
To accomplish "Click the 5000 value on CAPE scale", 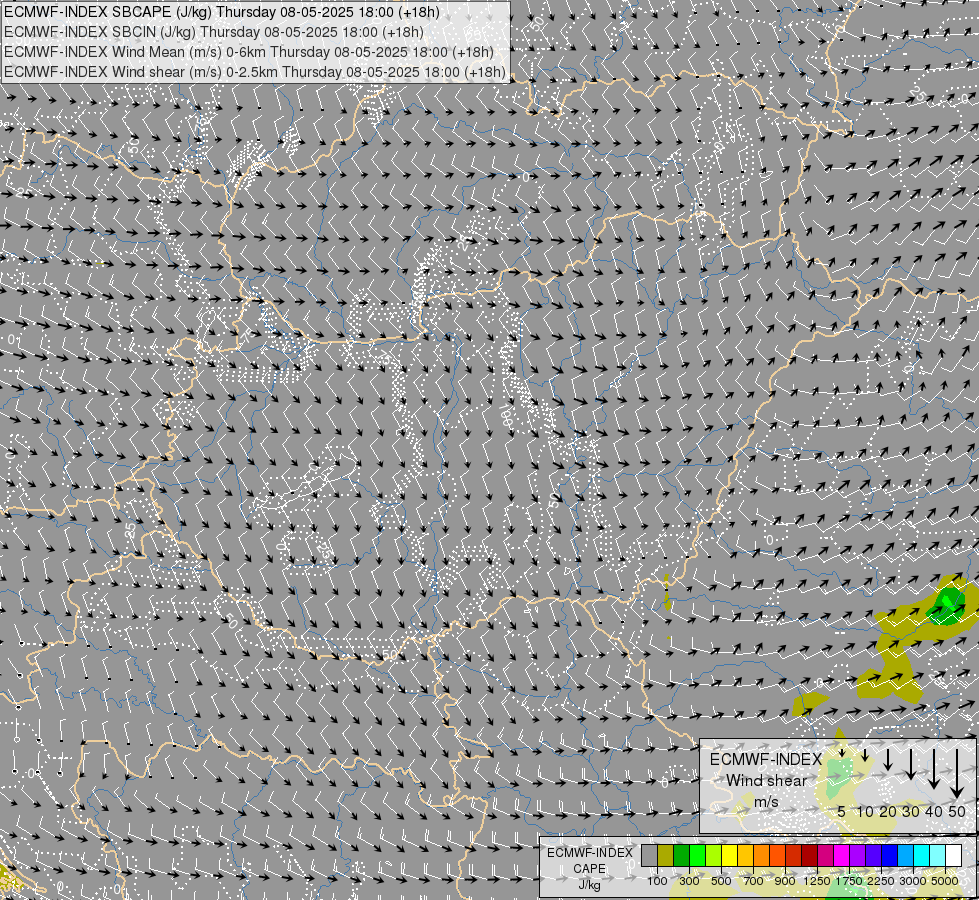I will pos(945,881).
